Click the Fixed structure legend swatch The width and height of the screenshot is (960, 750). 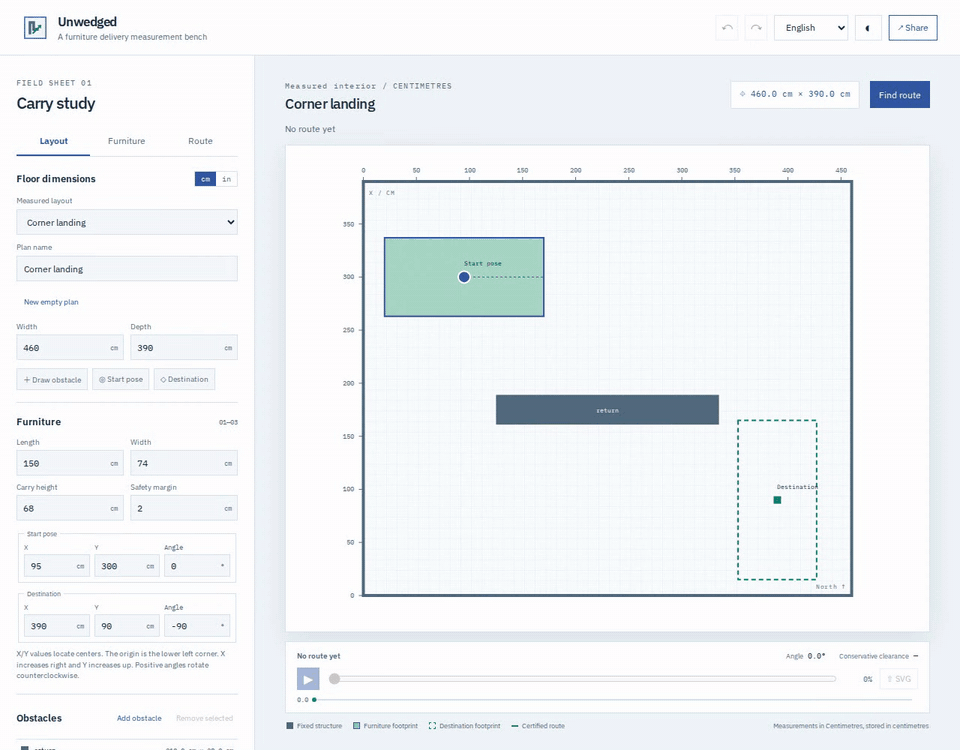(x=290, y=726)
